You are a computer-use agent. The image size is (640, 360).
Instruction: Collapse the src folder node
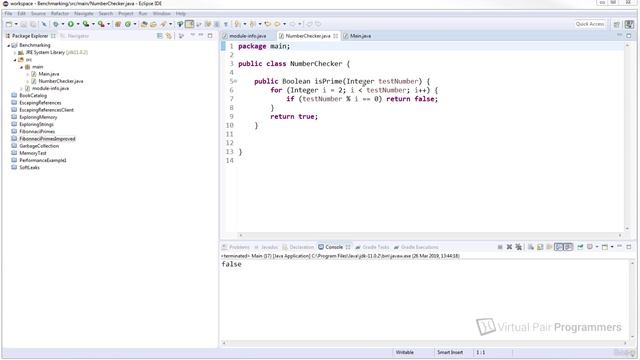(15, 60)
